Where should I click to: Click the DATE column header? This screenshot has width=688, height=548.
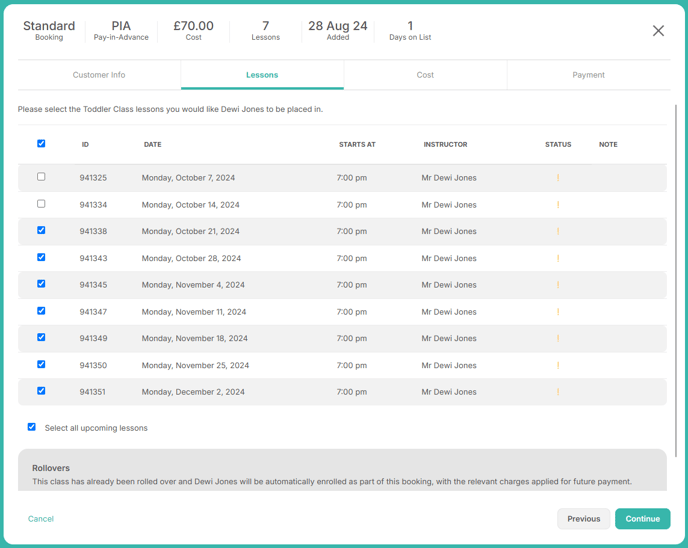(x=153, y=144)
